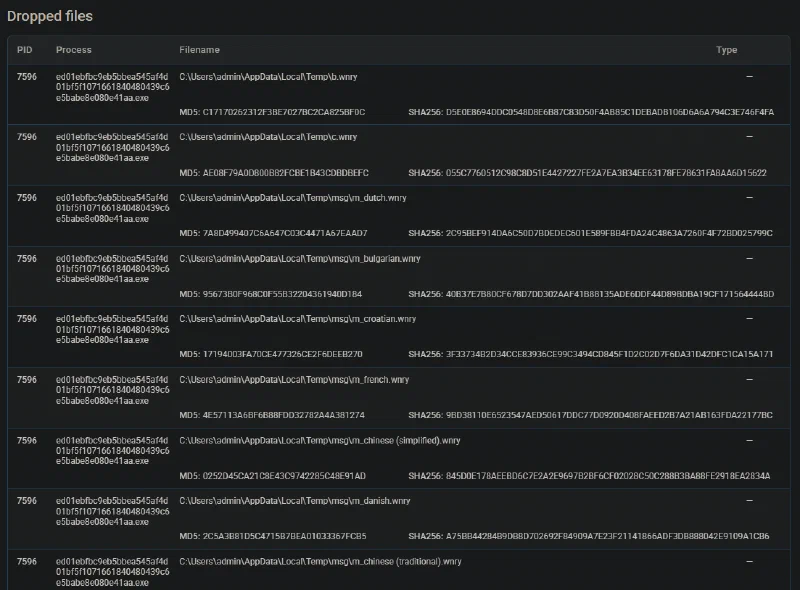Viewport: 800px width, 590px height.
Task: Click the type dash in the m_french.wnry row
Action: 749,380
